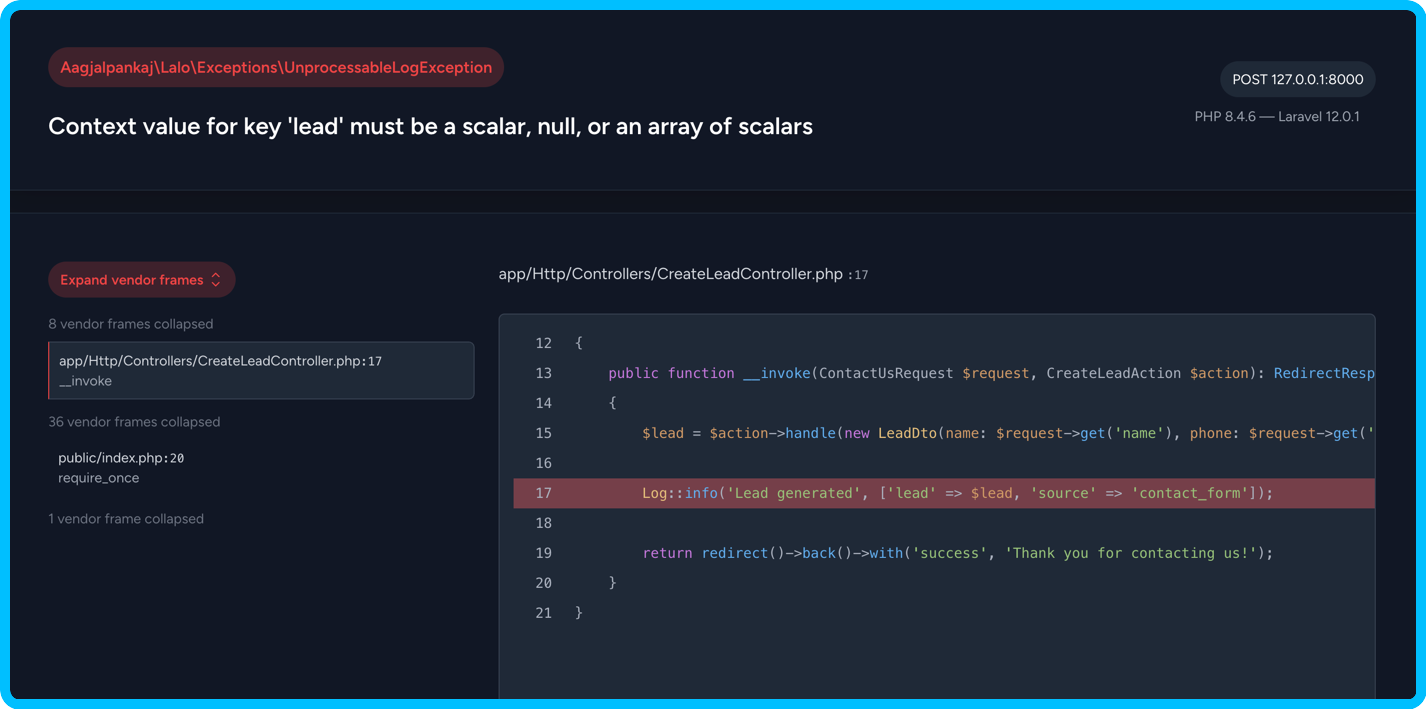The image size is (1426, 709).
Task: Click line number 12 in the code gutter
Action: 543,343
